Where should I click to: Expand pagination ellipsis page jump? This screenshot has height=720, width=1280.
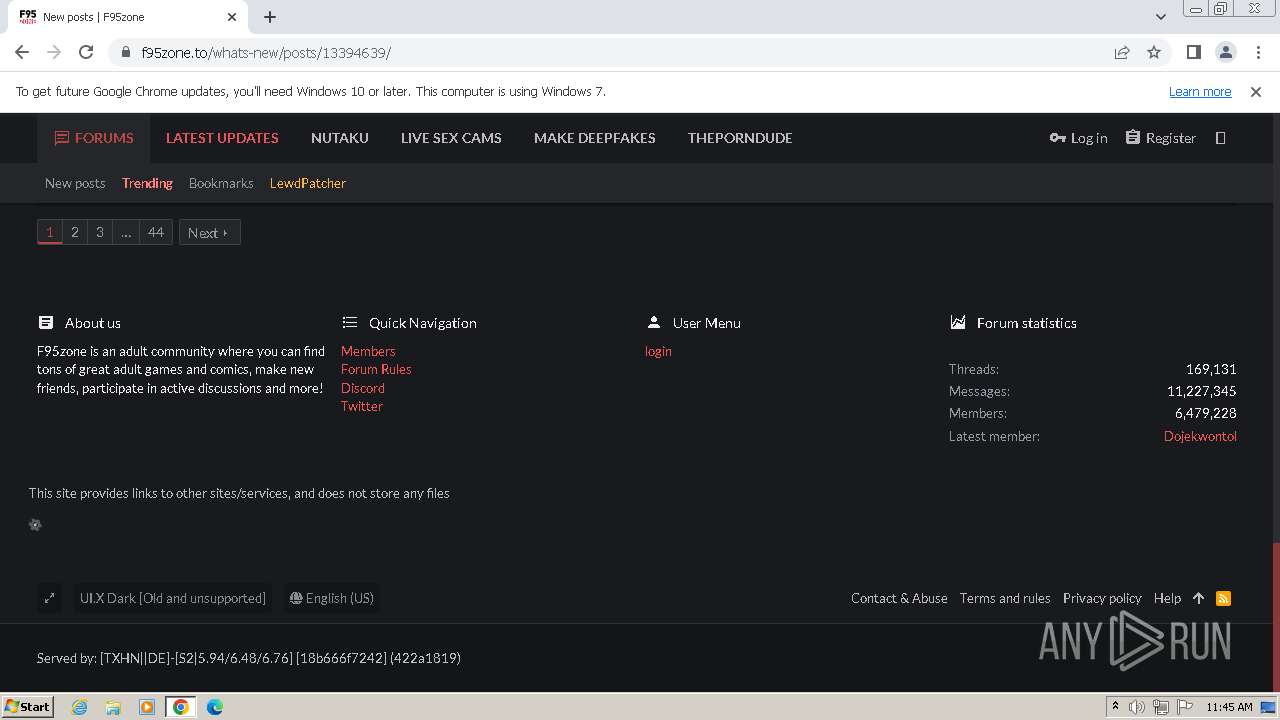pyautogui.click(x=125, y=232)
